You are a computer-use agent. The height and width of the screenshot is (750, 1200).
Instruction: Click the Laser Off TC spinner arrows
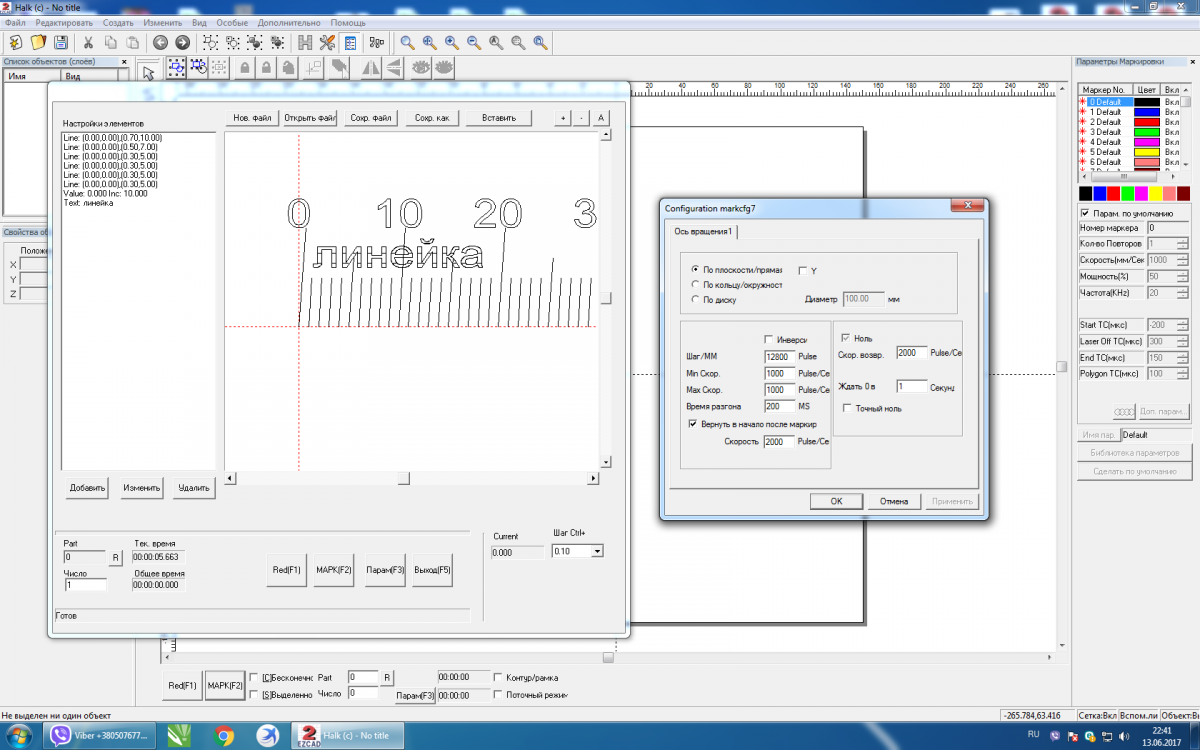point(1182,341)
